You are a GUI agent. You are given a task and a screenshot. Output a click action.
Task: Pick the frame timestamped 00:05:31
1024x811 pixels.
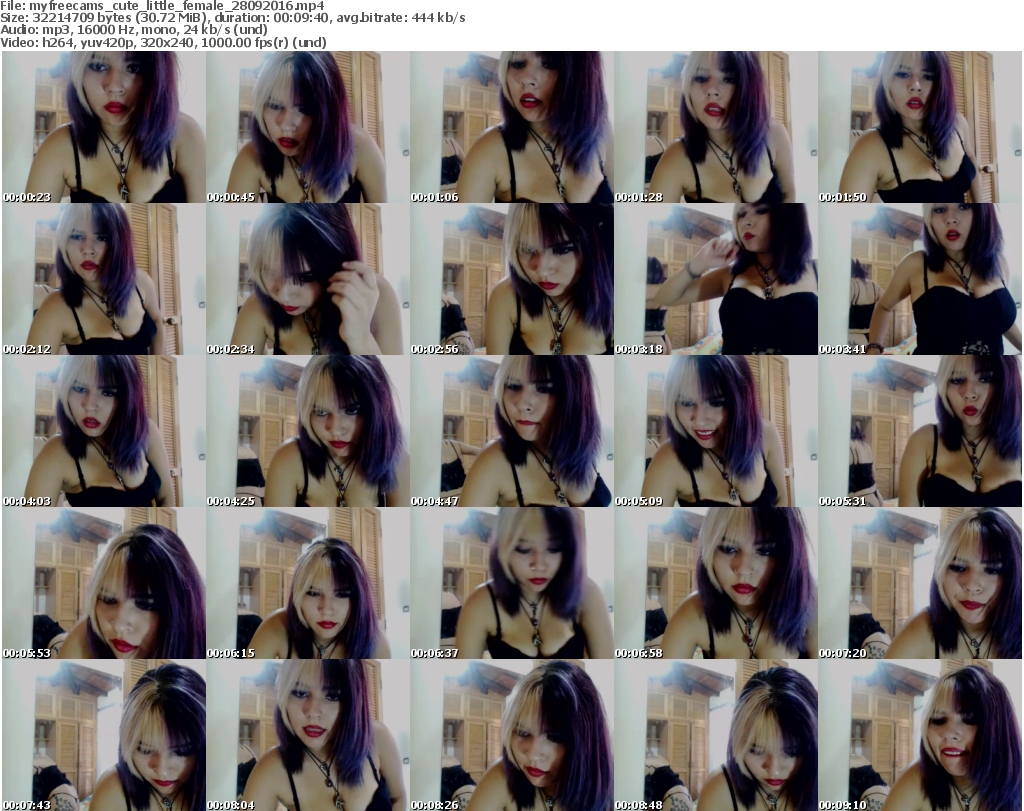click(920, 431)
